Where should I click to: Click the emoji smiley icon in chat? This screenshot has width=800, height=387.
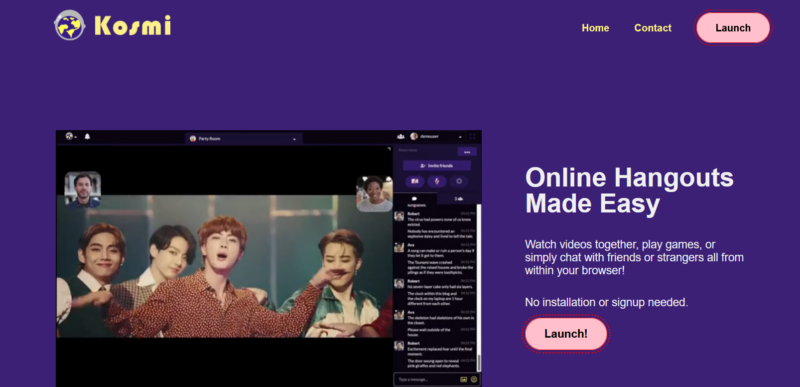(474, 379)
